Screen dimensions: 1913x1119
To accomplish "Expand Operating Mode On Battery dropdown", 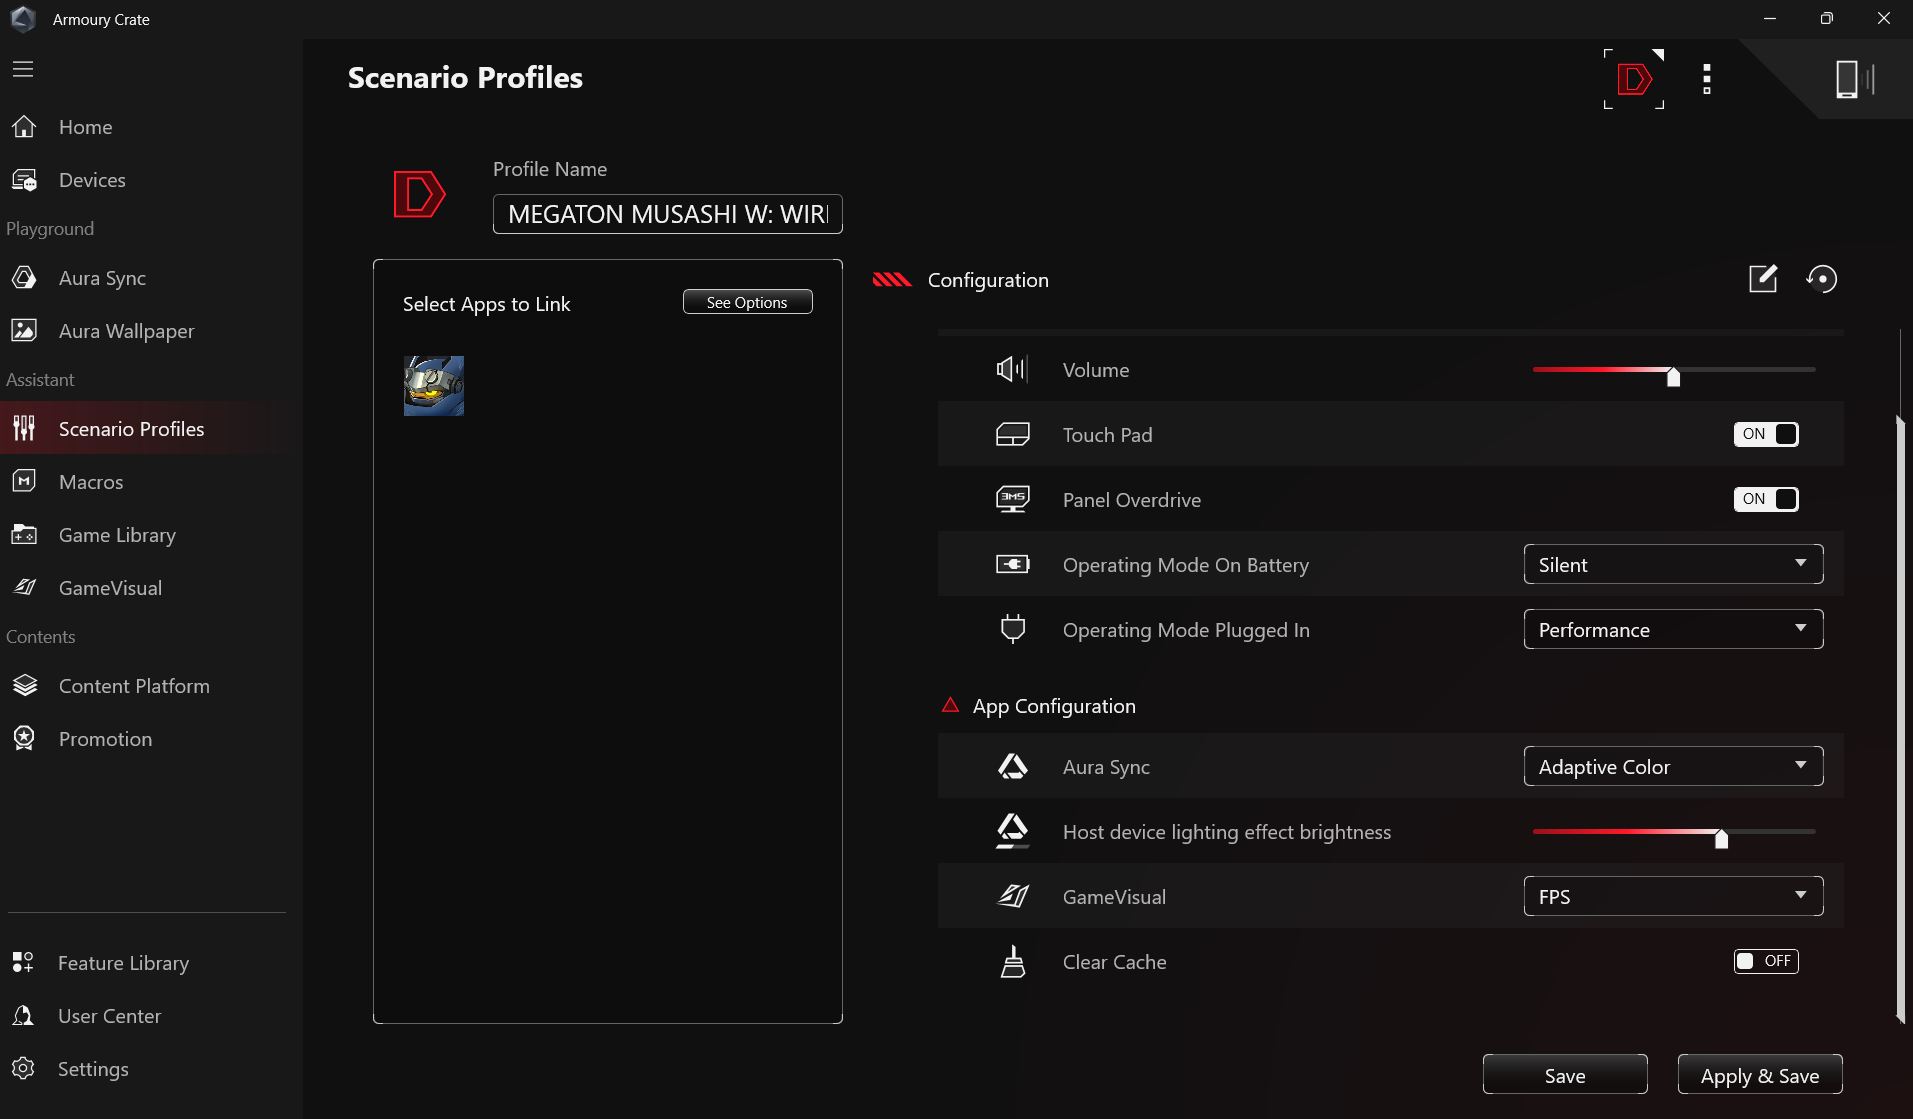I will tap(1673, 564).
